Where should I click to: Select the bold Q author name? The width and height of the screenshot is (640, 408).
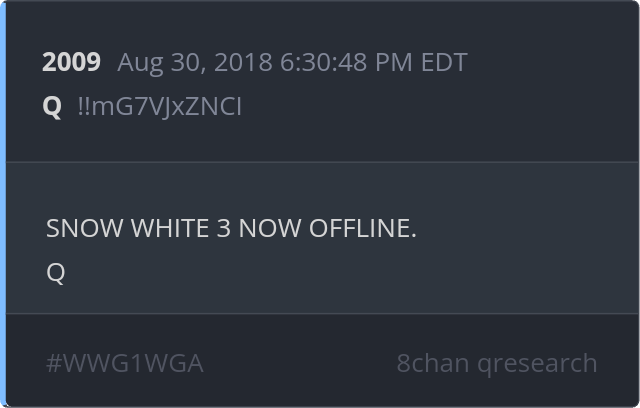click(52, 107)
